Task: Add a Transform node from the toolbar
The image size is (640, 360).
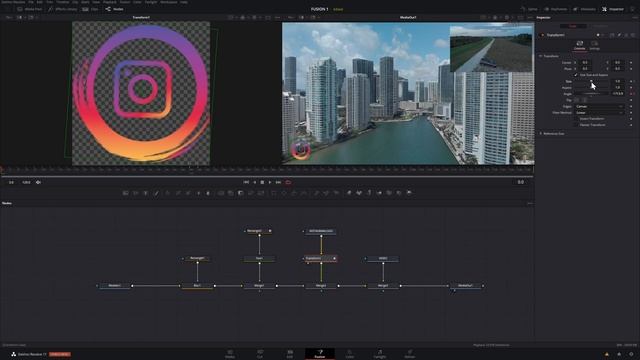Action: 261,193
